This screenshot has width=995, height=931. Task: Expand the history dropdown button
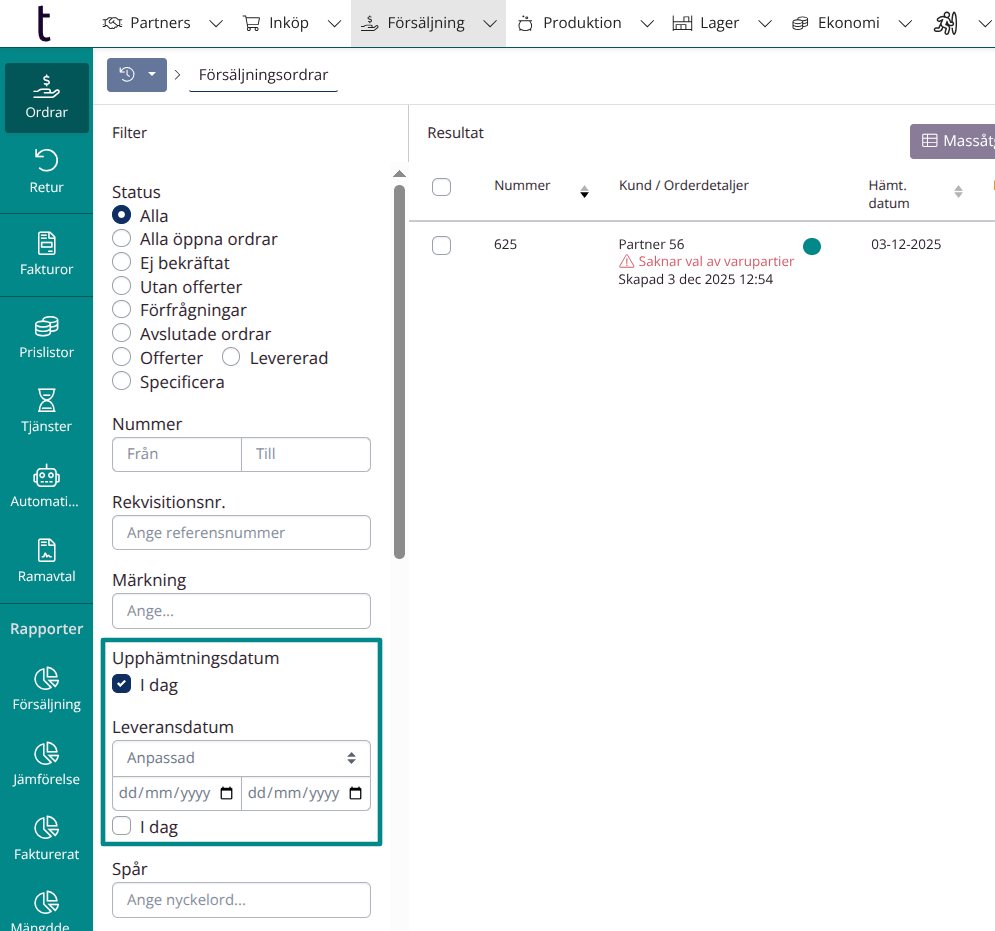pos(152,75)
